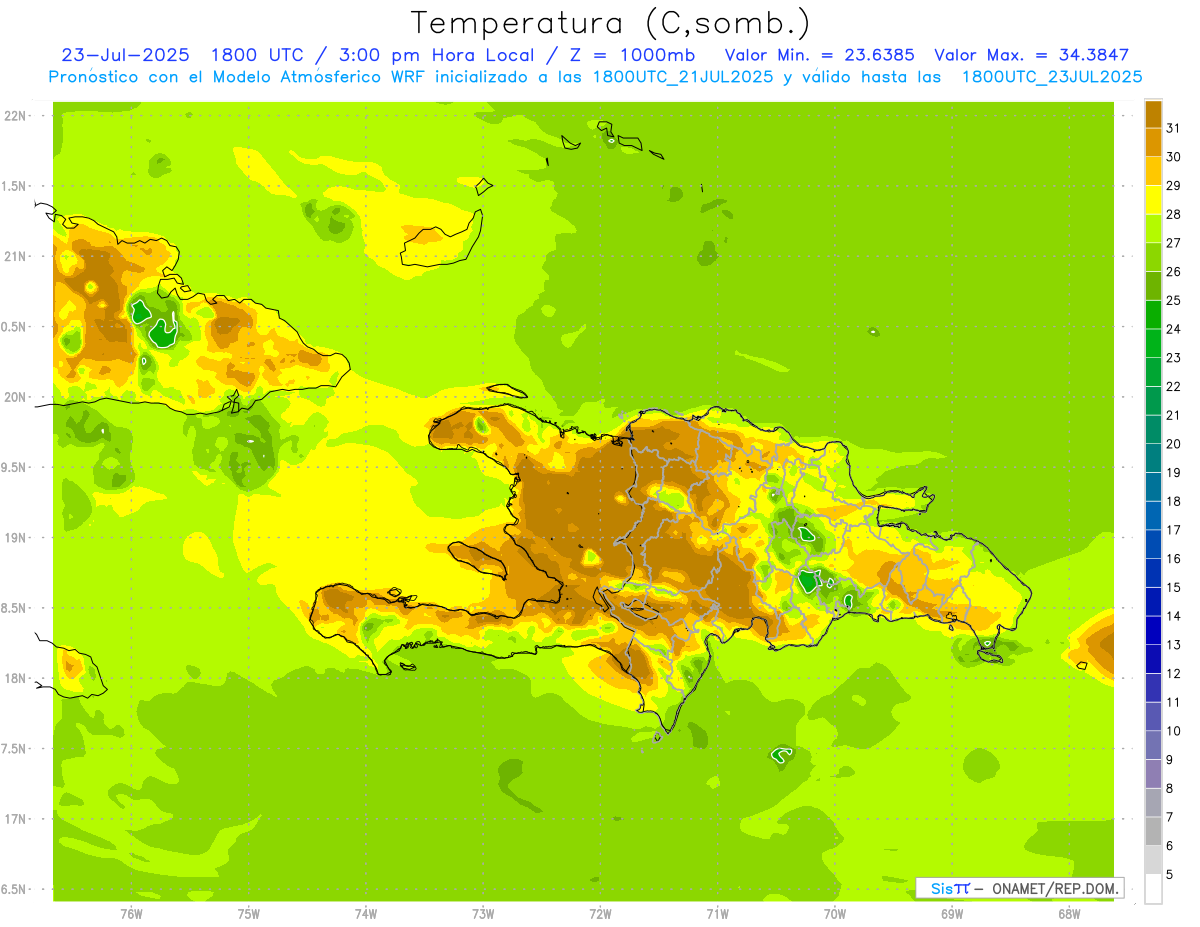Click the dark-orange legend swatch above 31

click(x=1153, y=113)
